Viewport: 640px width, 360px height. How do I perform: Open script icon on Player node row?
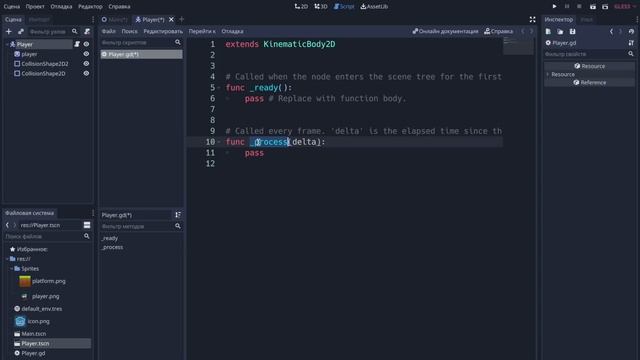(77, 44)
